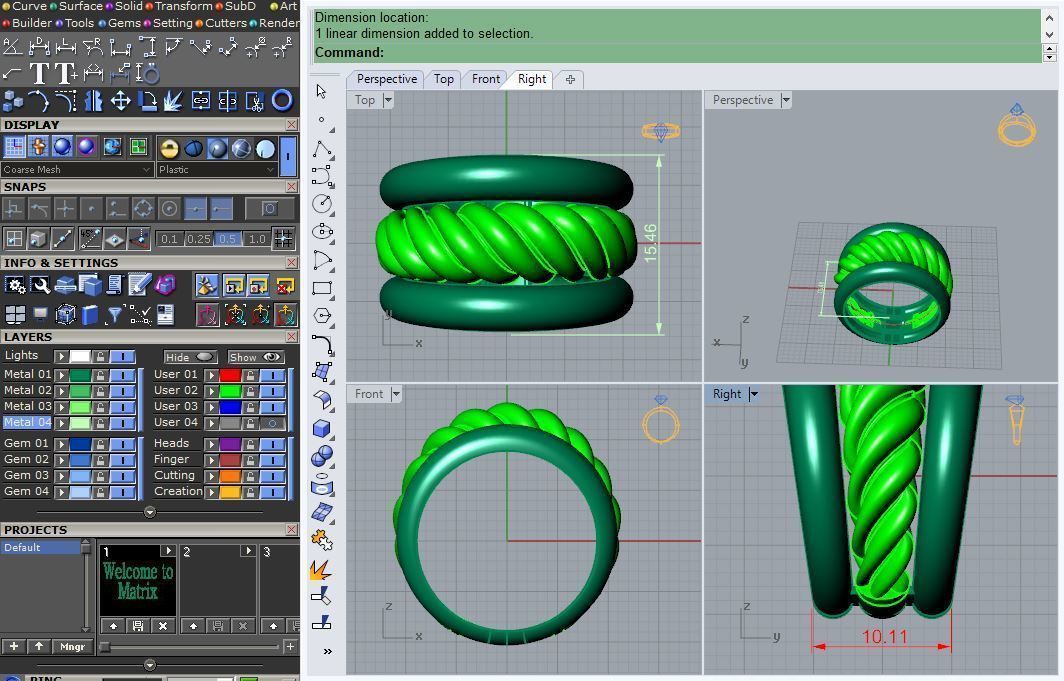Open the Plastic material dropdown
The image size is (1064, 681).
[x=216, y=170]
